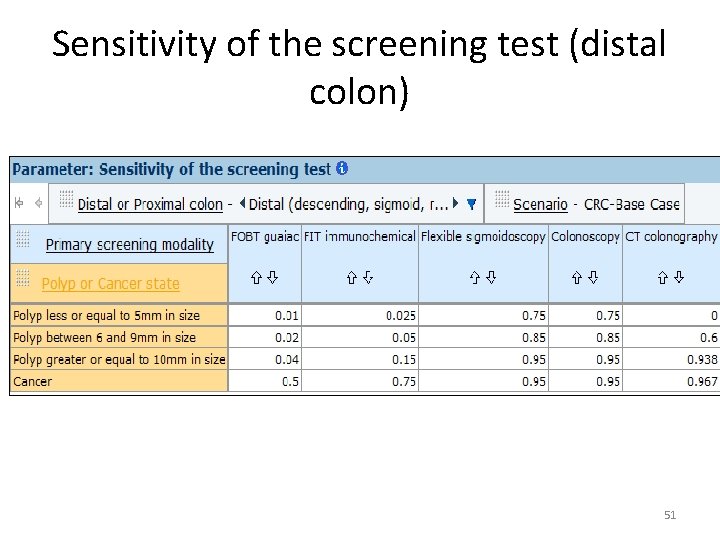Open the Scenario link
The height and width of the screenshot is (540, 720).
(540, 204)
